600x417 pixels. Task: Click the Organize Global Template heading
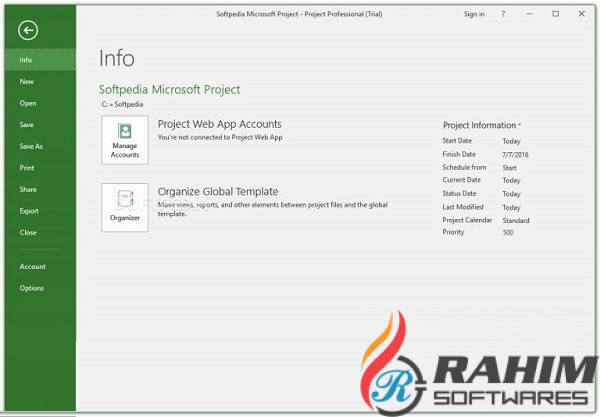[218, 191]
